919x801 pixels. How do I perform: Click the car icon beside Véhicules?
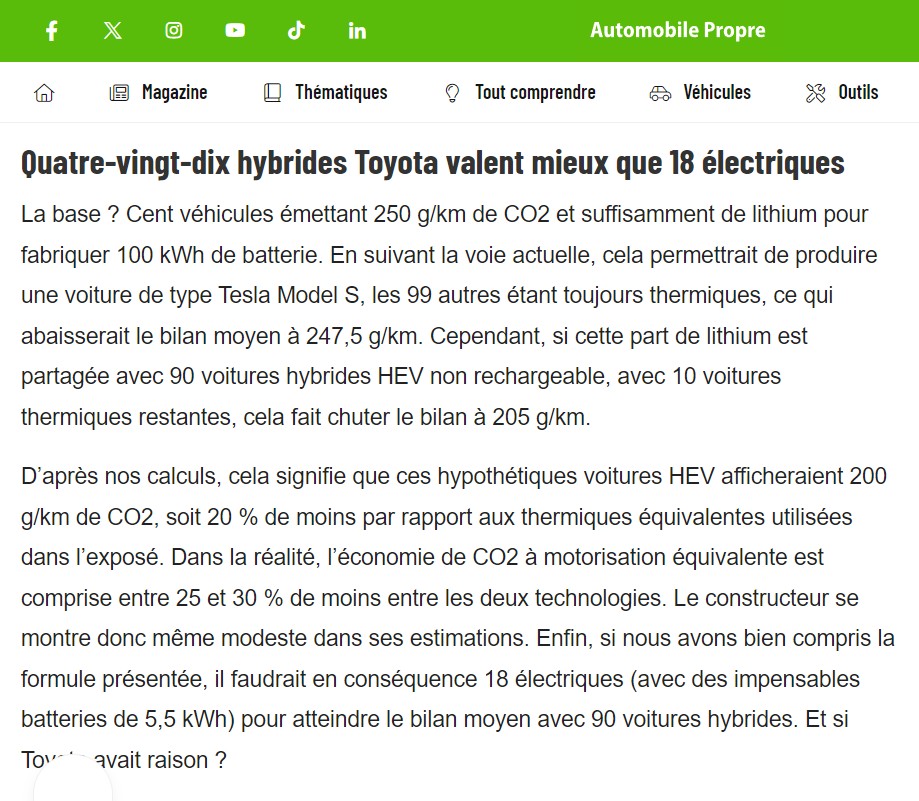[x=660, y=93]
